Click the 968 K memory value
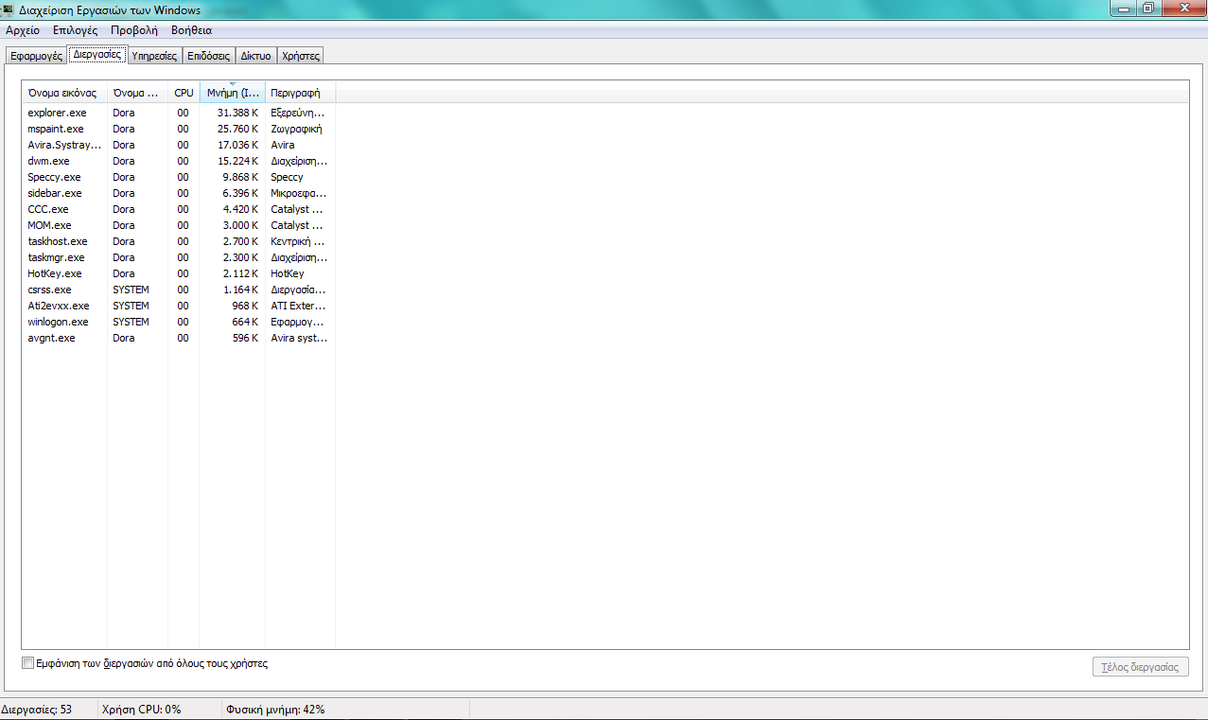The height and width of the screenshot is (720, 1208). click(246, 305)
